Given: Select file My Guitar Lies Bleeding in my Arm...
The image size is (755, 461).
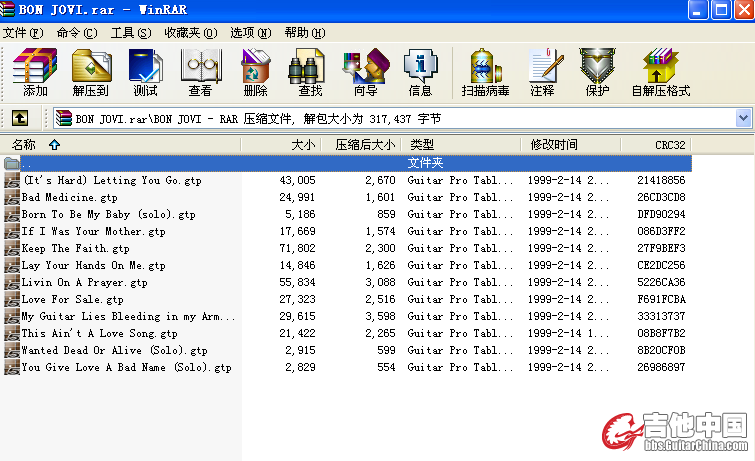Looking at the screenshot, I should tap(128, 316).
